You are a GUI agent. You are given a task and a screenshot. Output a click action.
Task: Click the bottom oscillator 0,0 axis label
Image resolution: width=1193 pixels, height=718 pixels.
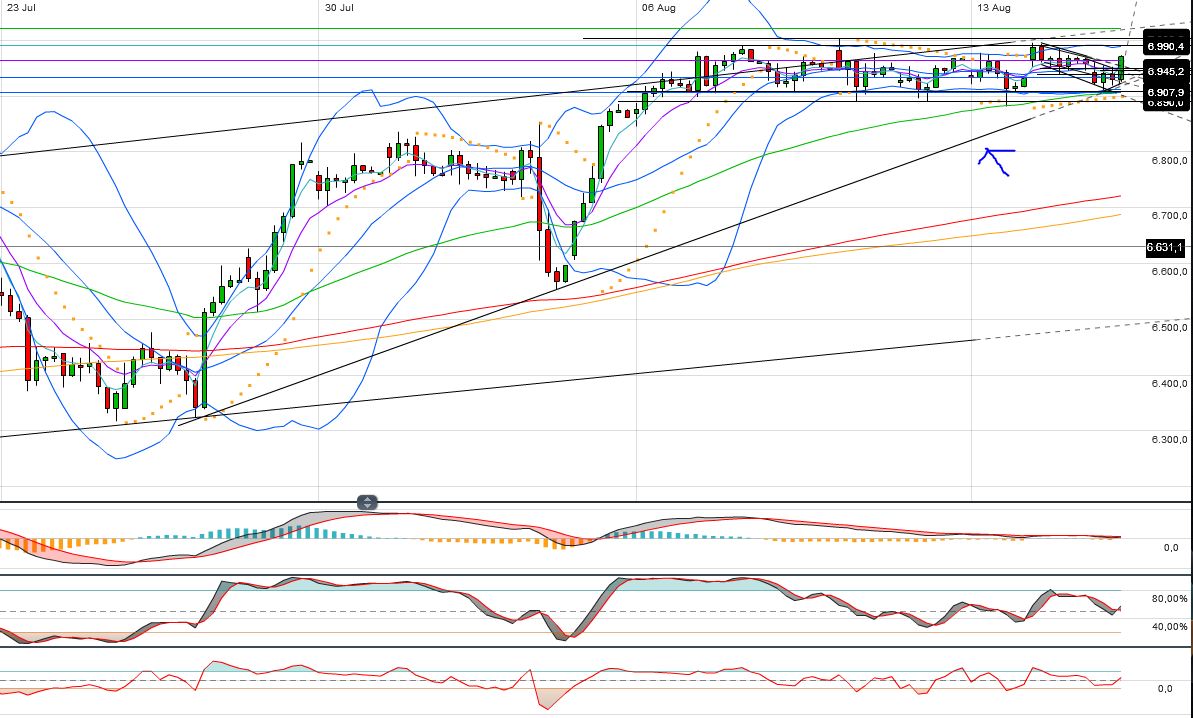coord(1165,689)
